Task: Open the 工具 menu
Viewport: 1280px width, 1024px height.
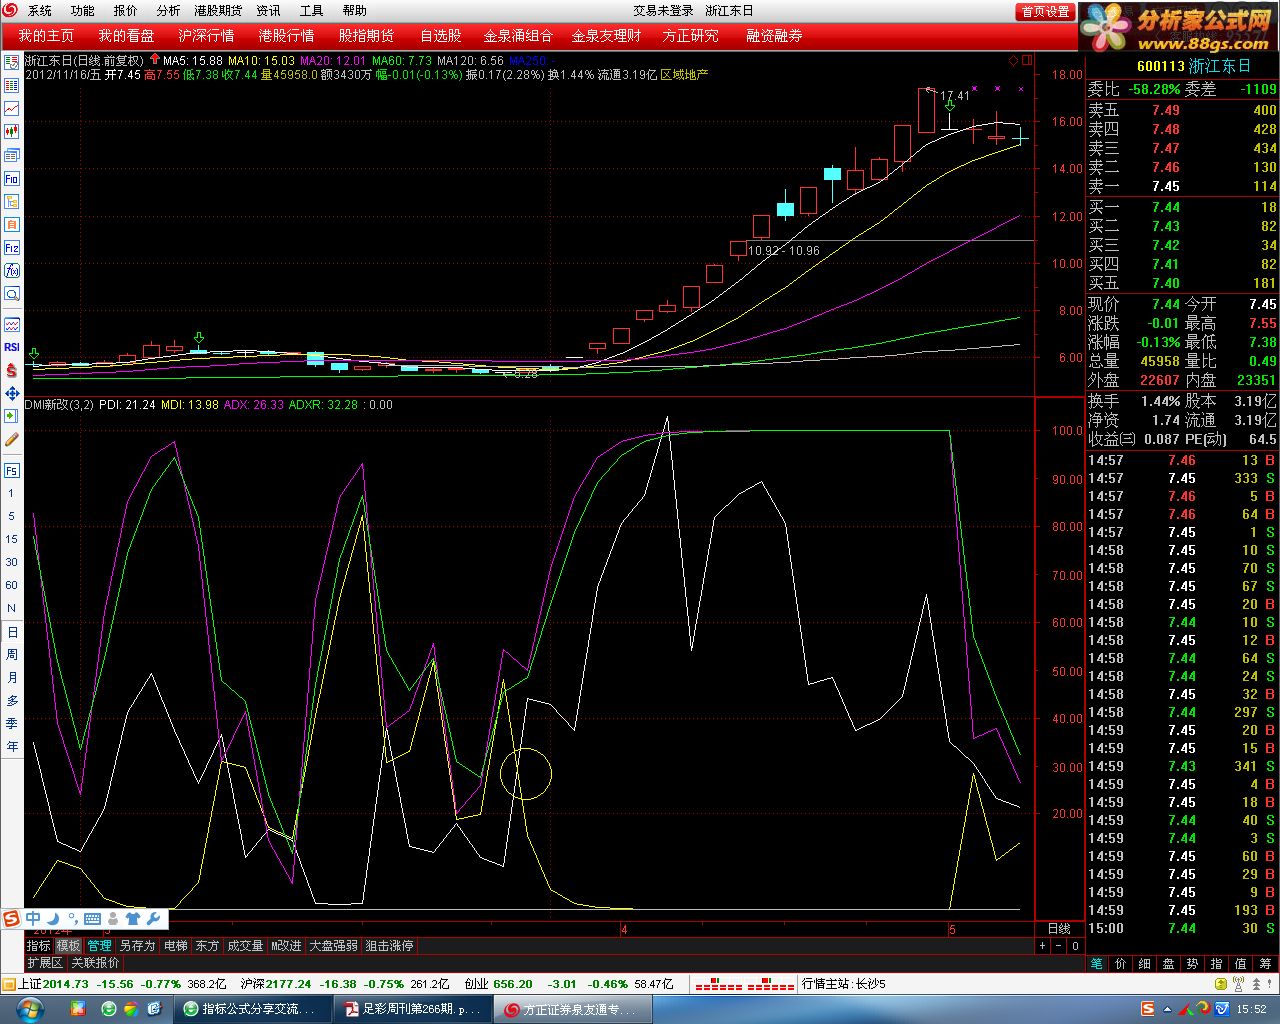Action: click(x=312, y=10)
